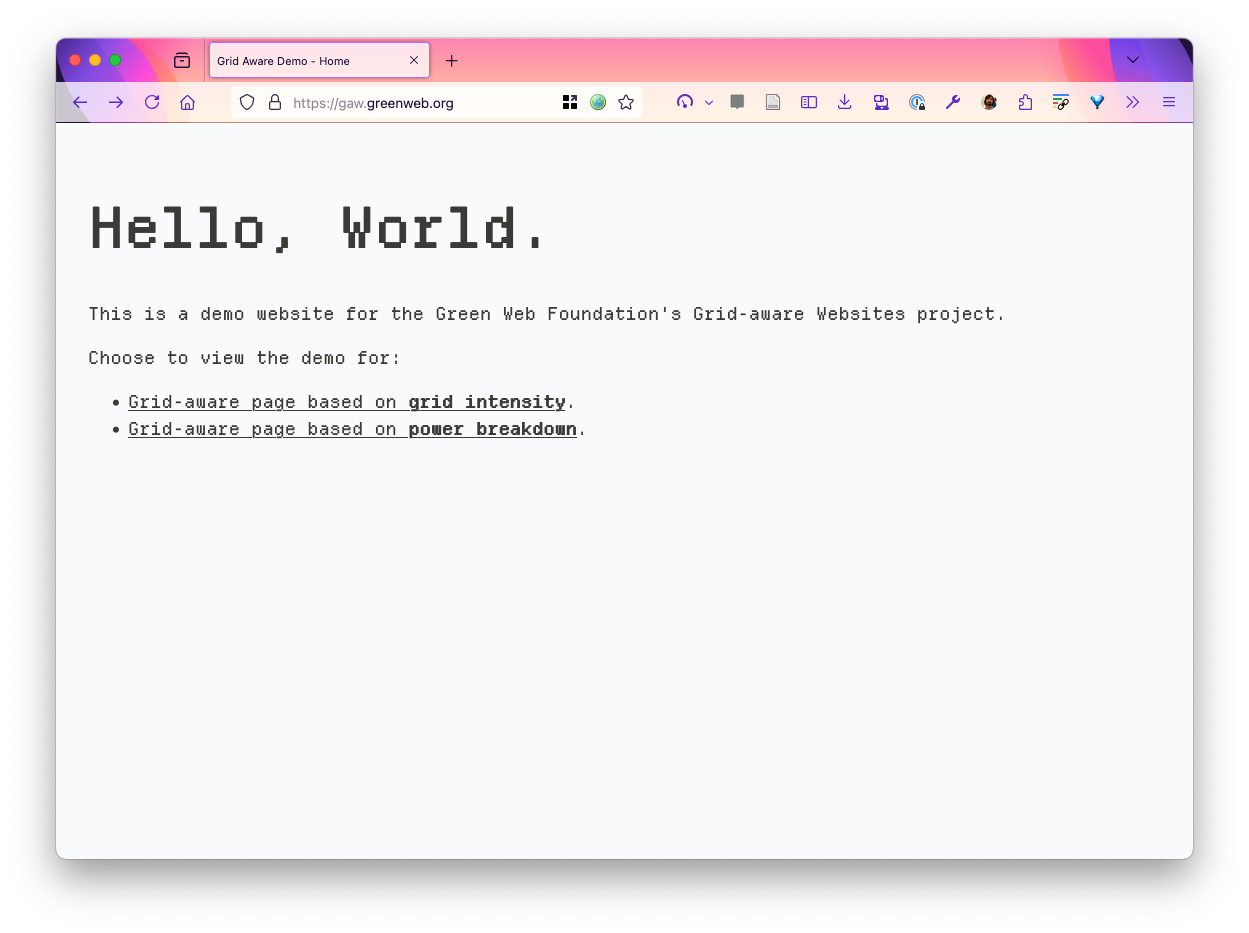Click the colored lines link extension icon

[1061, 102]
